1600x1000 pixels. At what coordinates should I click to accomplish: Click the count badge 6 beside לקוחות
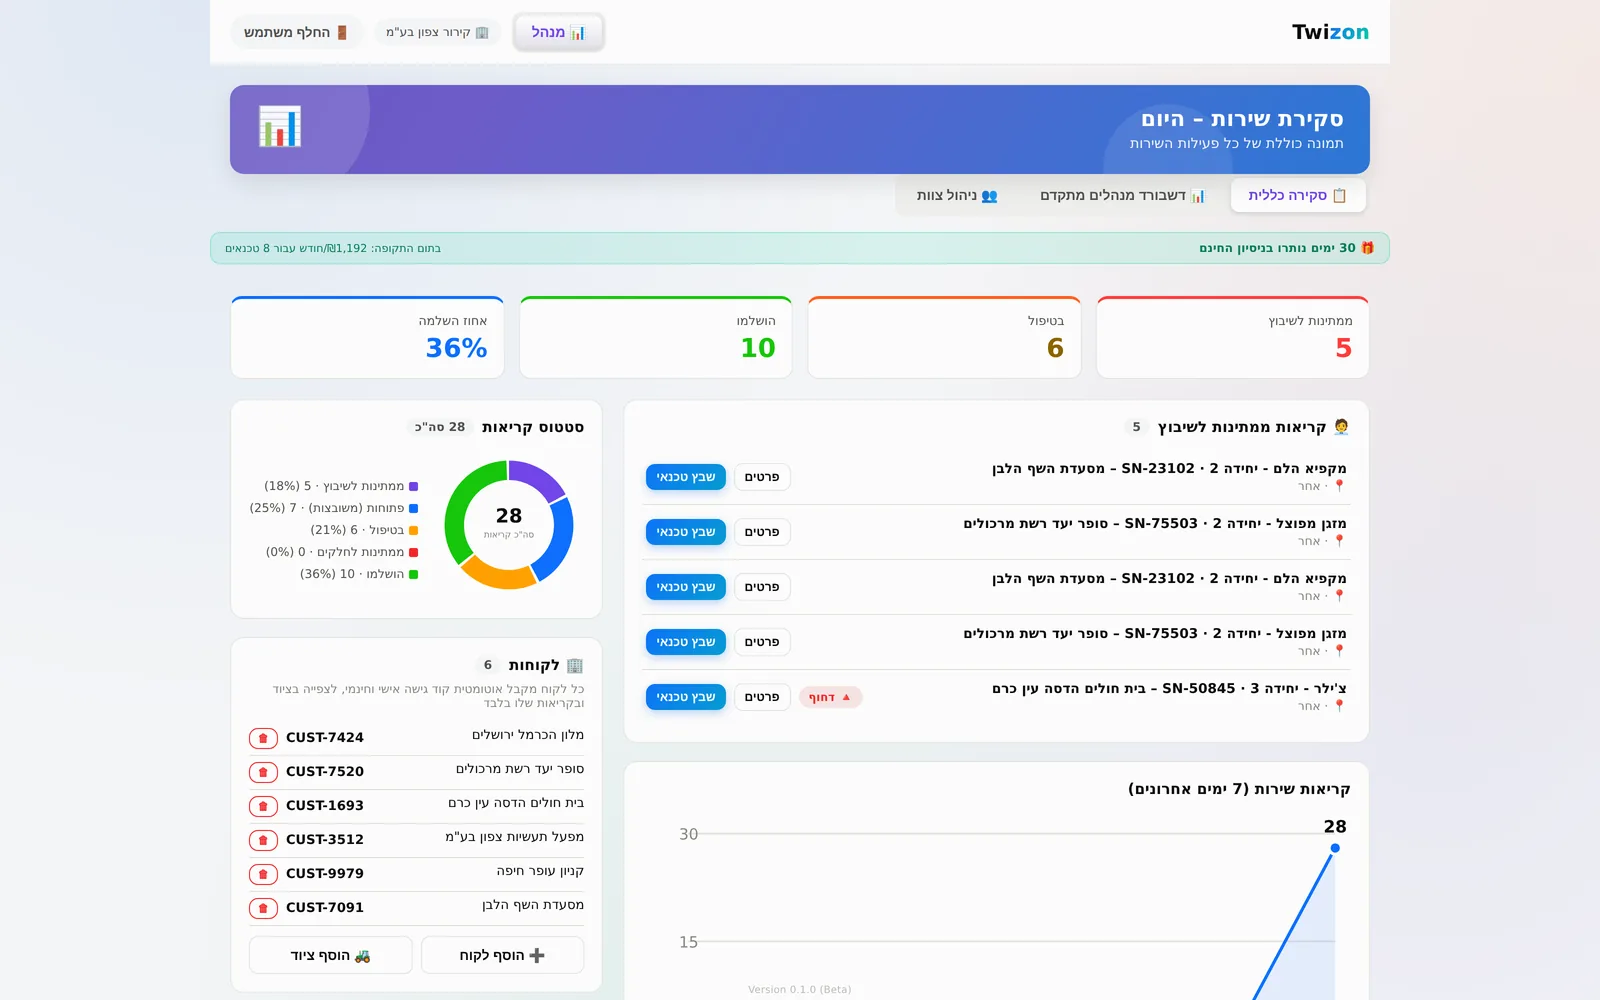pyautogui.click(x=488, y=665)
